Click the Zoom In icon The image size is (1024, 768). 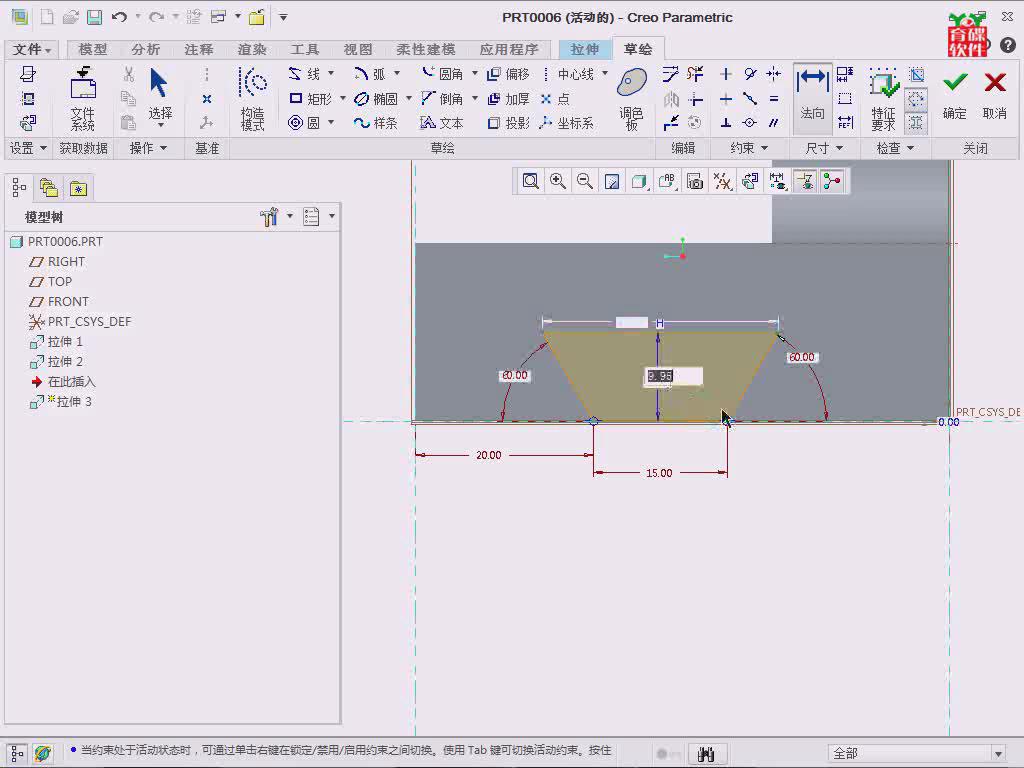point(558,181)
